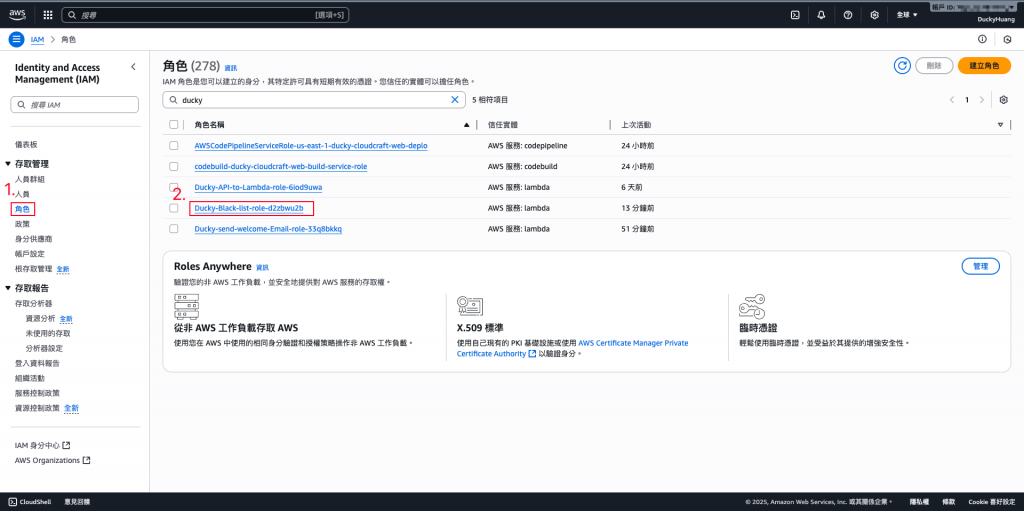Go to previous page of roles
1024x511 pixels.
pos(952,100)
